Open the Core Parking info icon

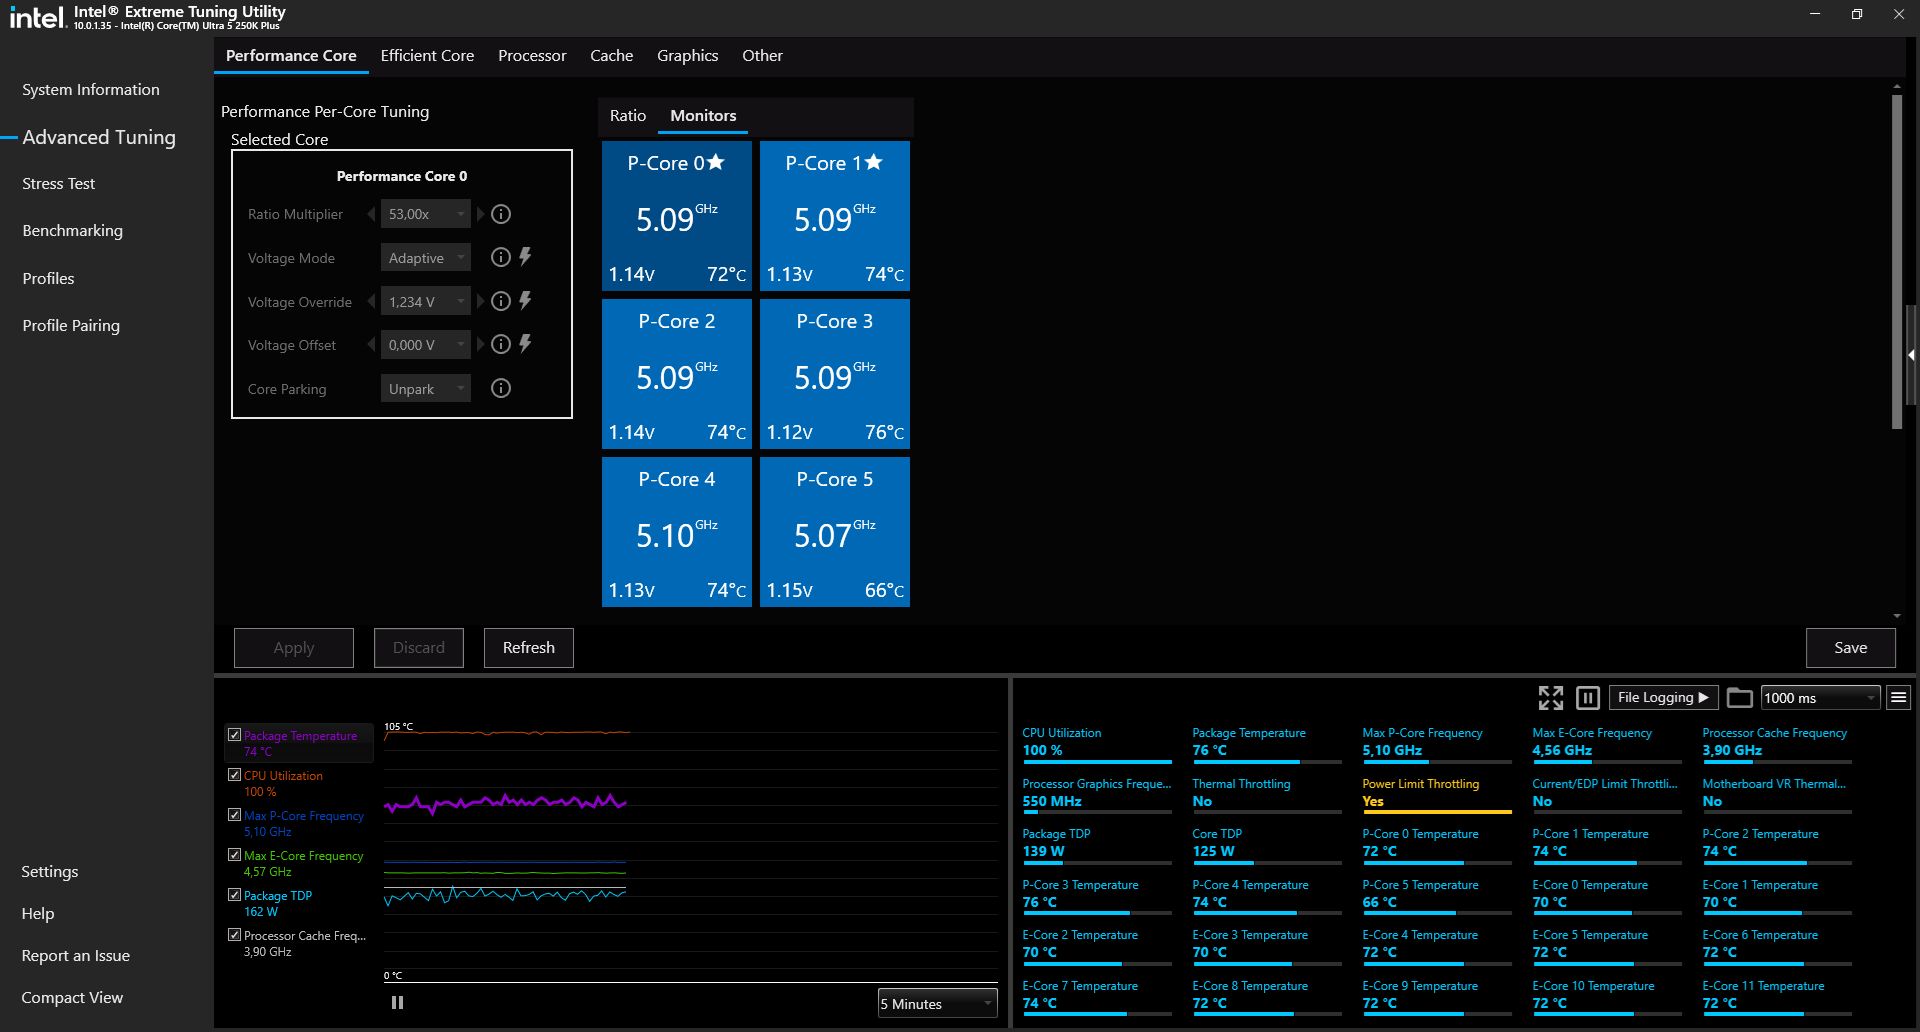pos(501,388)
